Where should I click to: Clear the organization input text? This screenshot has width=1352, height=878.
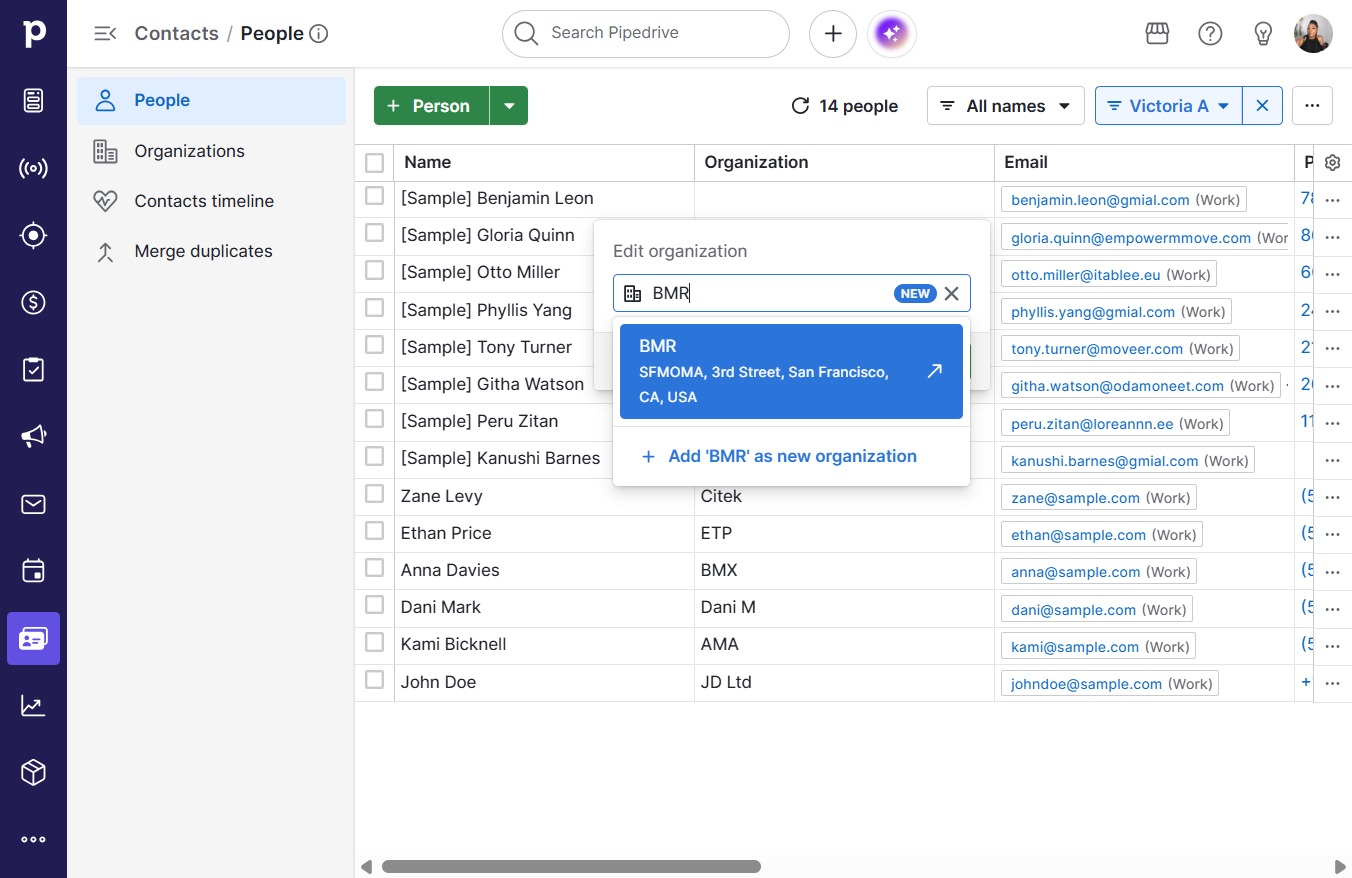point(952,293)
